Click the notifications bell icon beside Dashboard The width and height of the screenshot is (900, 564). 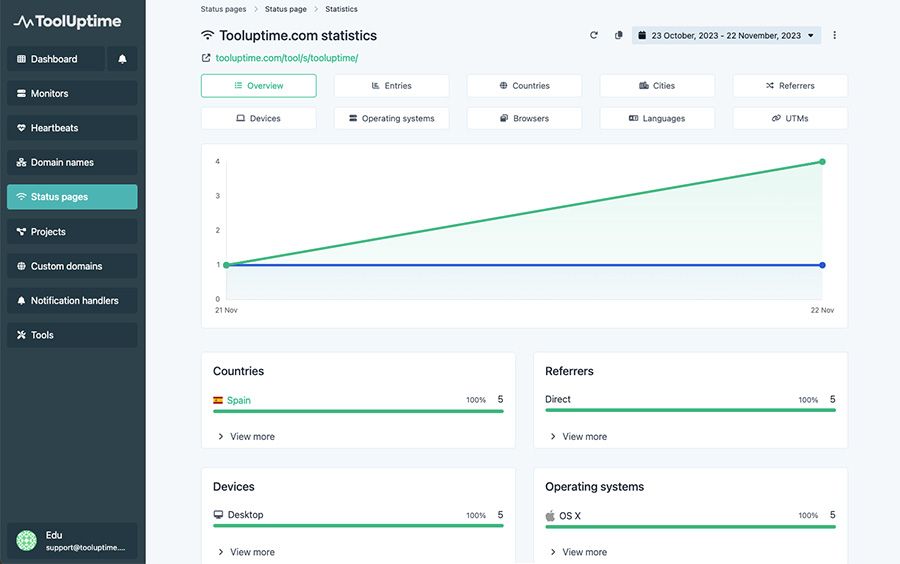122,59
